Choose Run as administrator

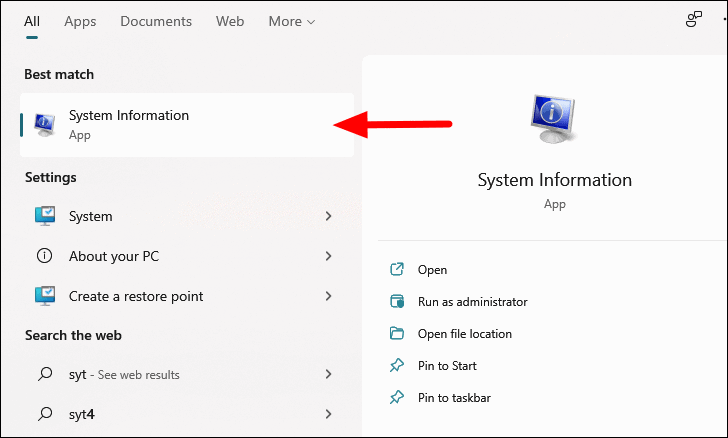(473, 302)
